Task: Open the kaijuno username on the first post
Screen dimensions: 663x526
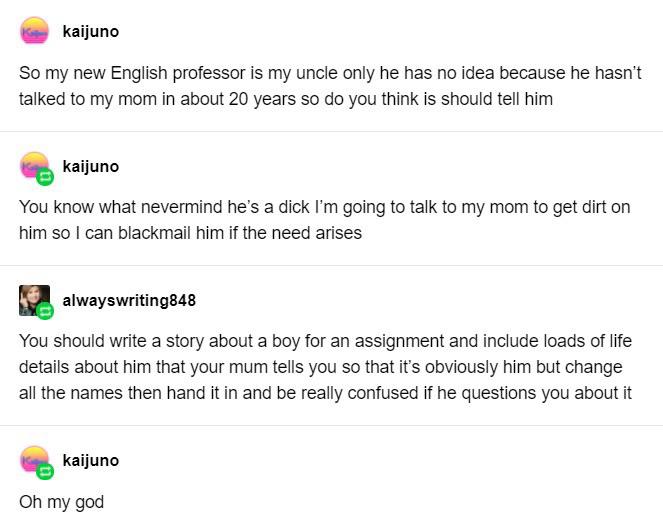Action: coord(90,31)
